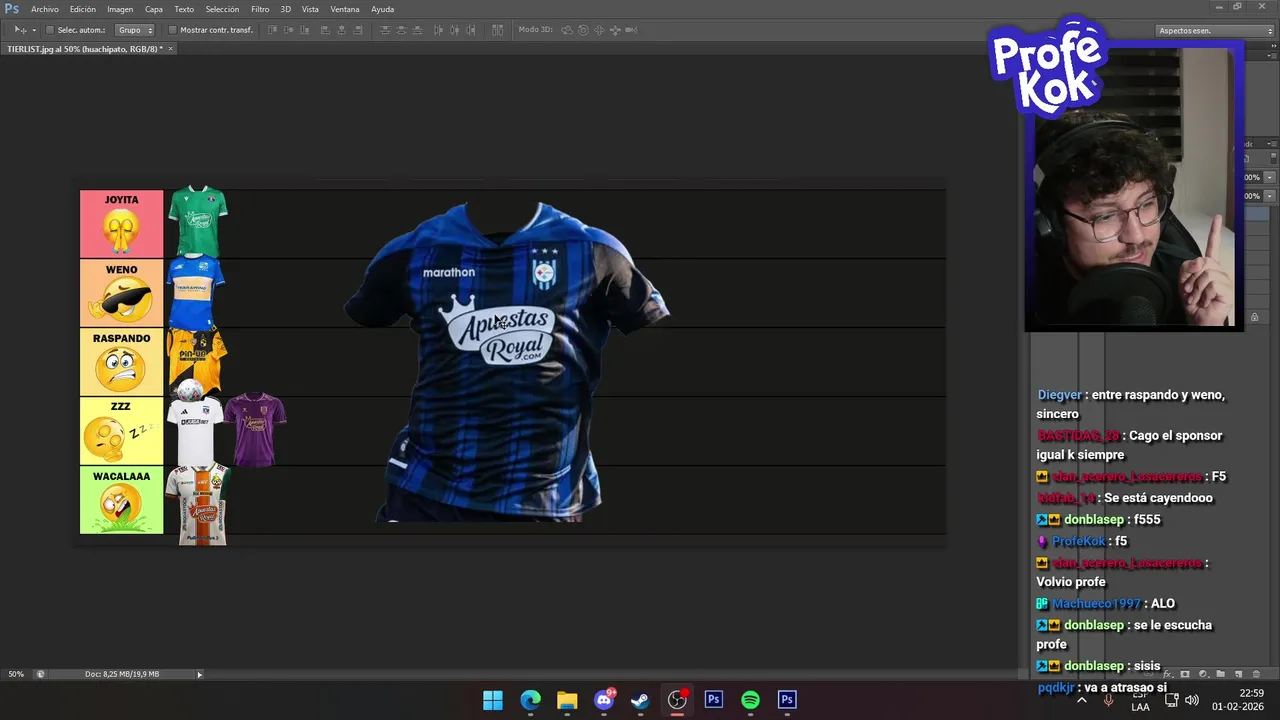Click align horizontal centers icon
The height and width of the screenshot is (720, 1280).
342,30
